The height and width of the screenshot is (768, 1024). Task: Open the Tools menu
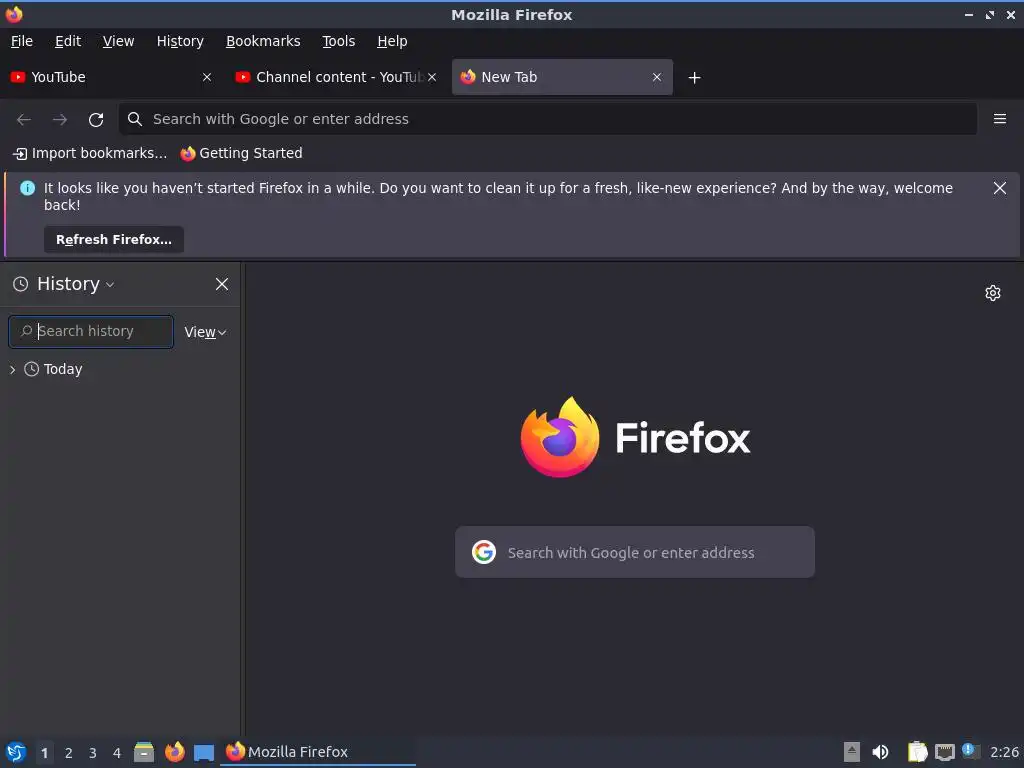pos(338,41)
